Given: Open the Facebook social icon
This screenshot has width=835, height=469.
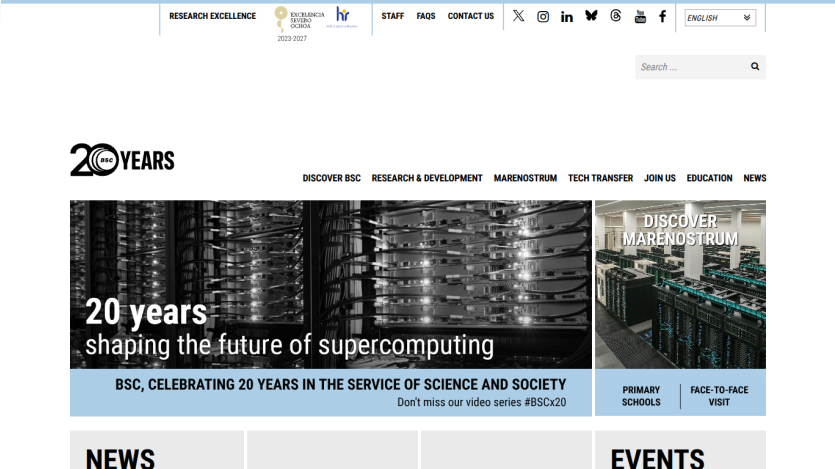Looking at the screenshot, I should [662, 17].
